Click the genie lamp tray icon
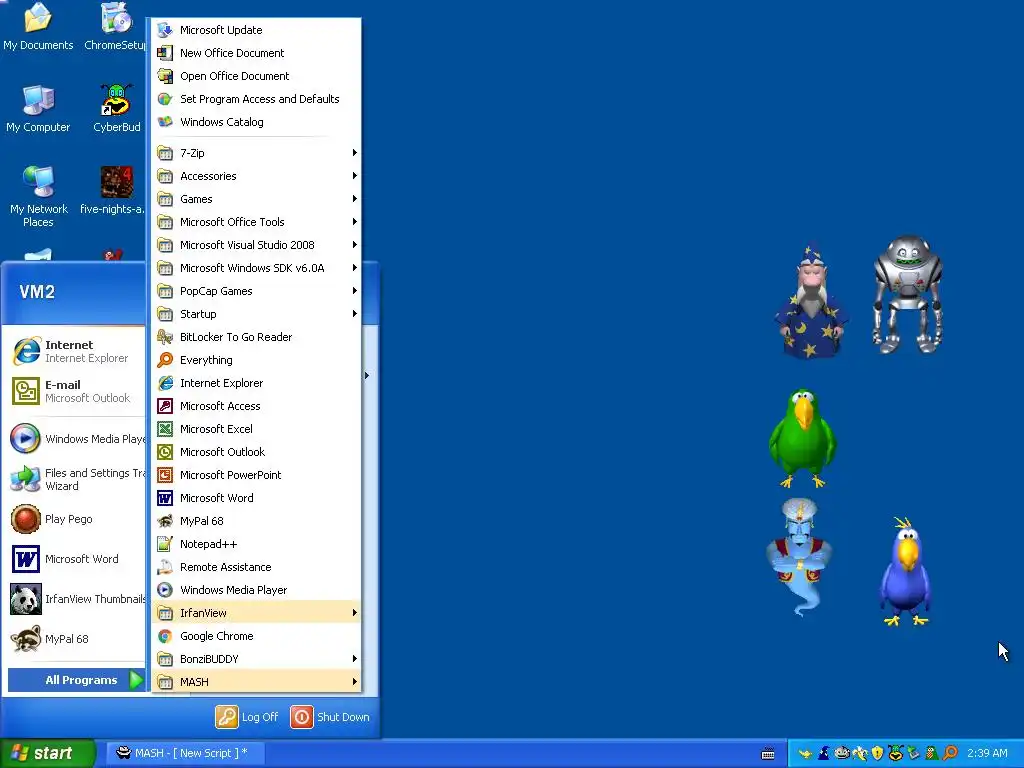 tap(805, 754)
